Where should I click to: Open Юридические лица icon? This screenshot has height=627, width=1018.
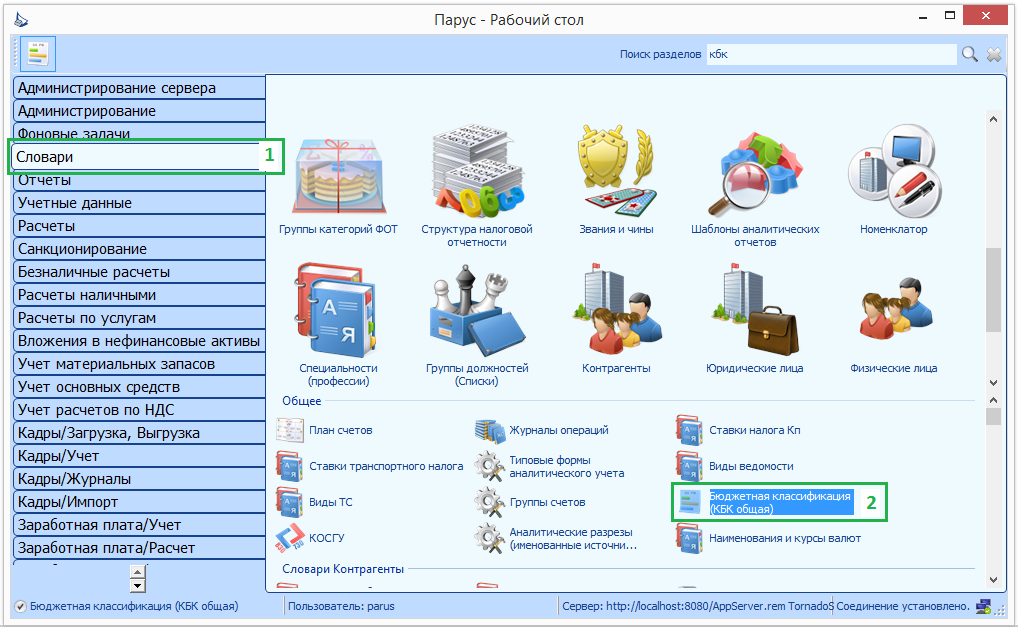click(x=755, y=310)
